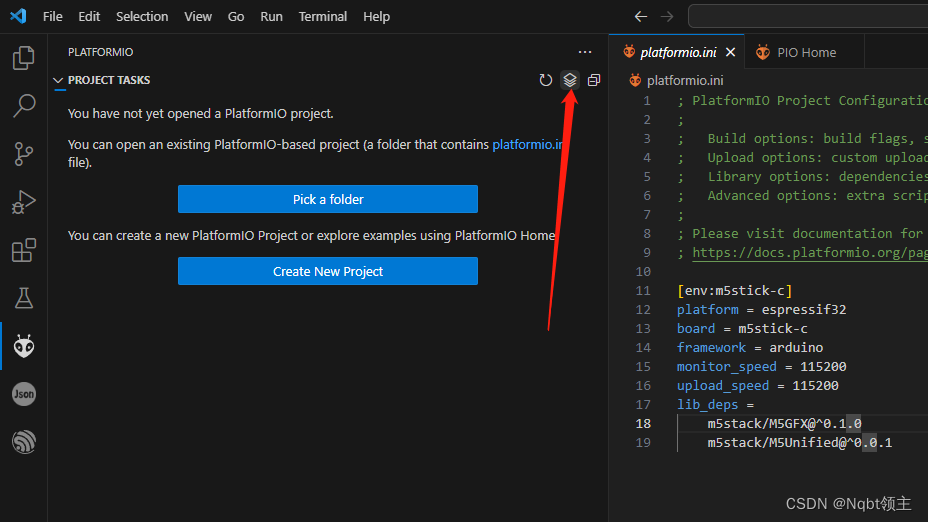Toggle grouped tasks layers icon
The width and height of the screenshot is (928, 522).
point(569,80)
